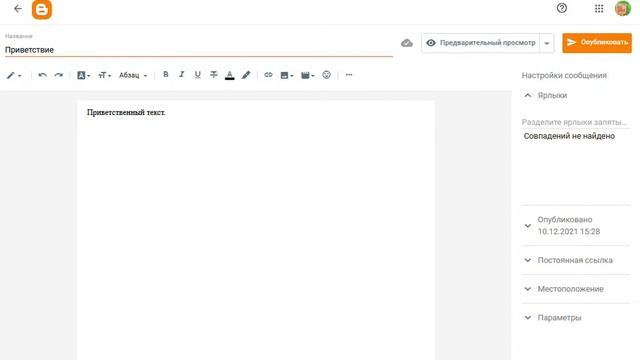Open the Google apps grid

[x=599, y=9]
